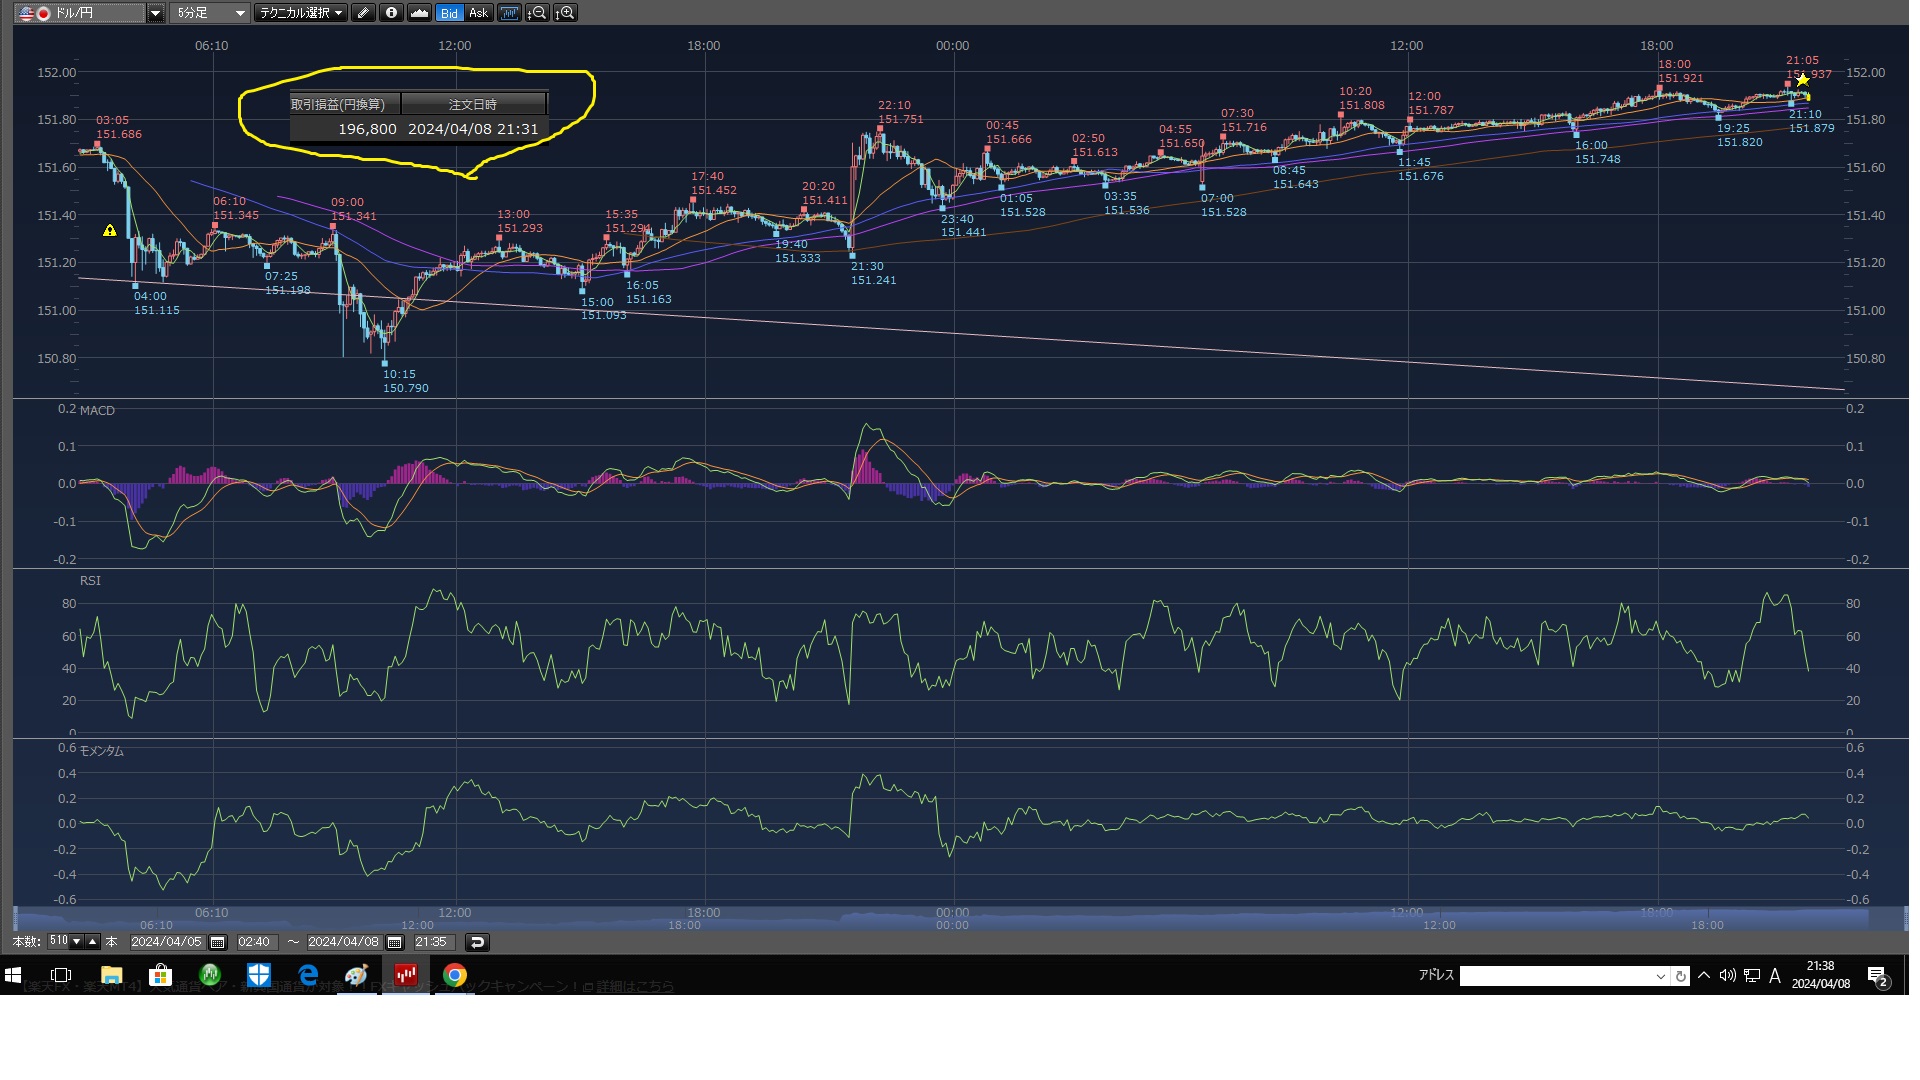This screenshot has height=1080, width=1920.
Task: Click the blue candlestick chart display icon
Action: click(x=509, y=13)
